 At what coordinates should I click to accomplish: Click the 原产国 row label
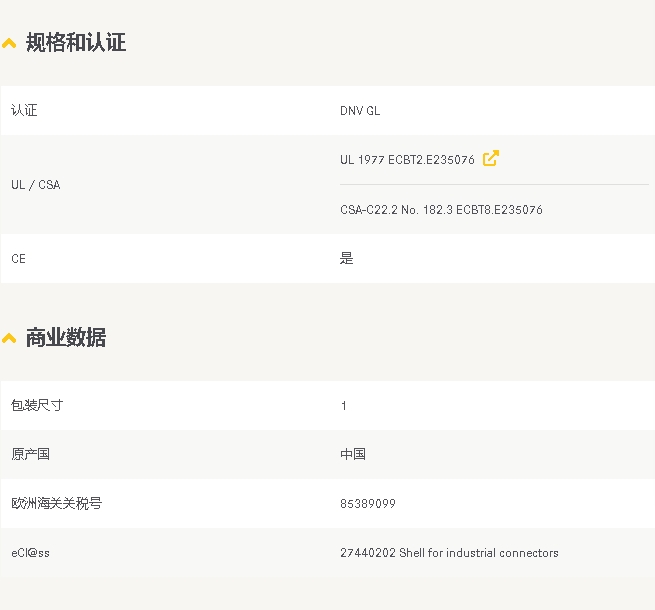point(30,454)
